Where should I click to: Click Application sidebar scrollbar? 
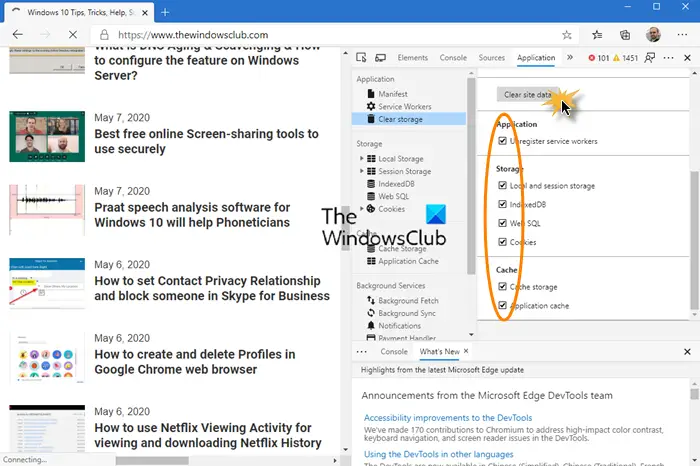471,176
